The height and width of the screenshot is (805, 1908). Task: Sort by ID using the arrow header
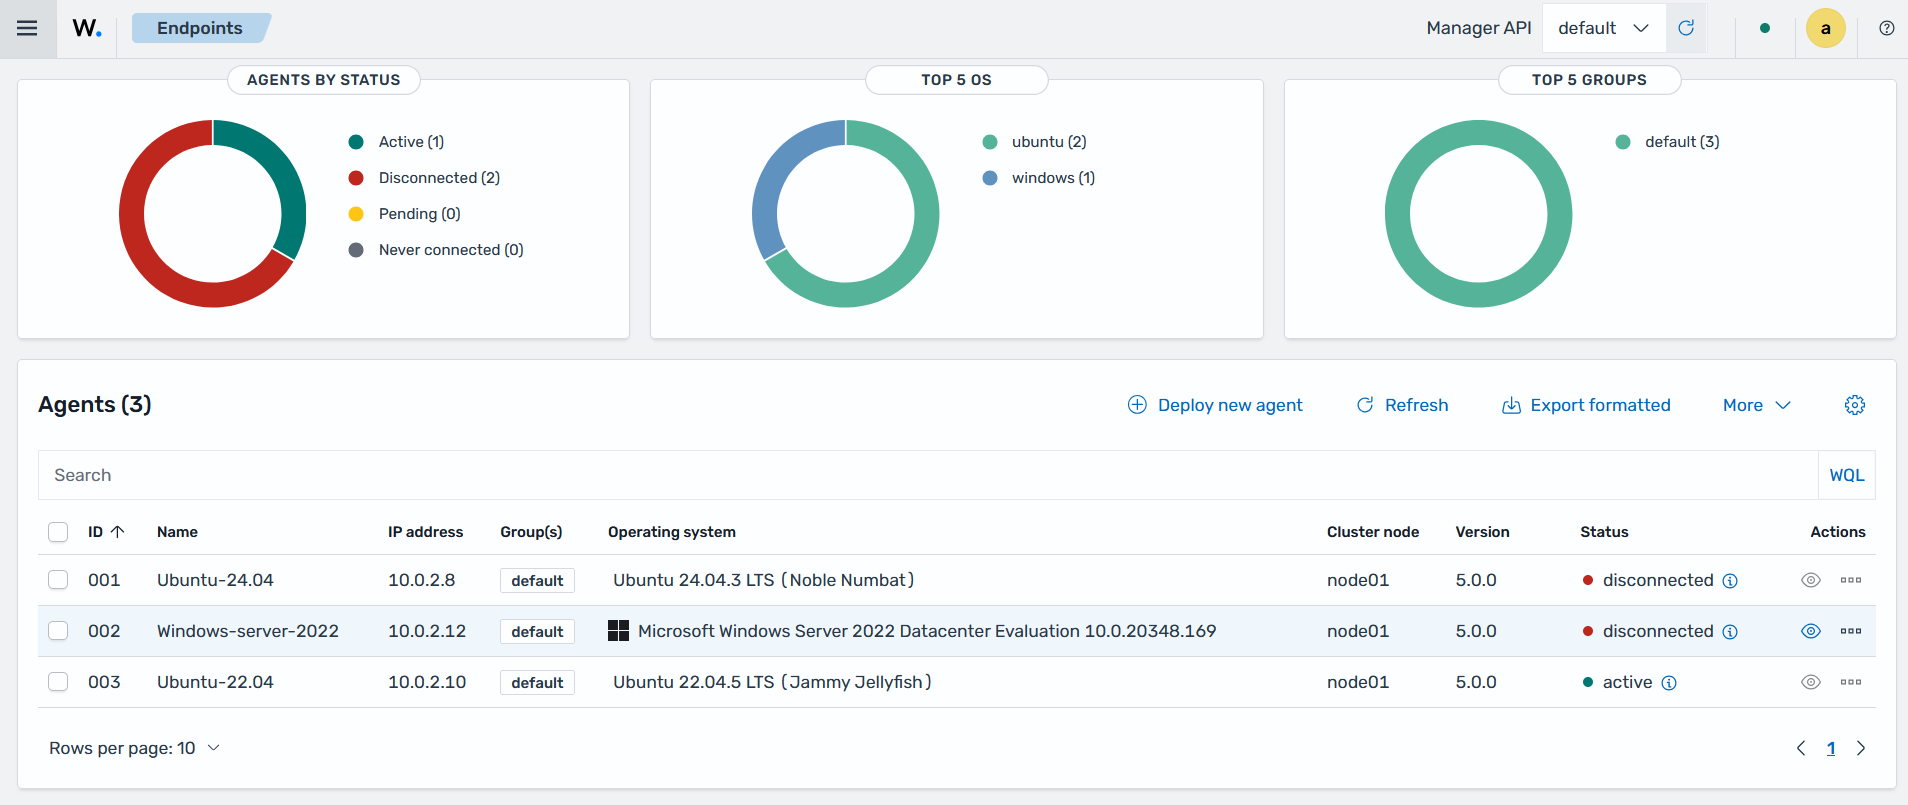tap(106, 532)
